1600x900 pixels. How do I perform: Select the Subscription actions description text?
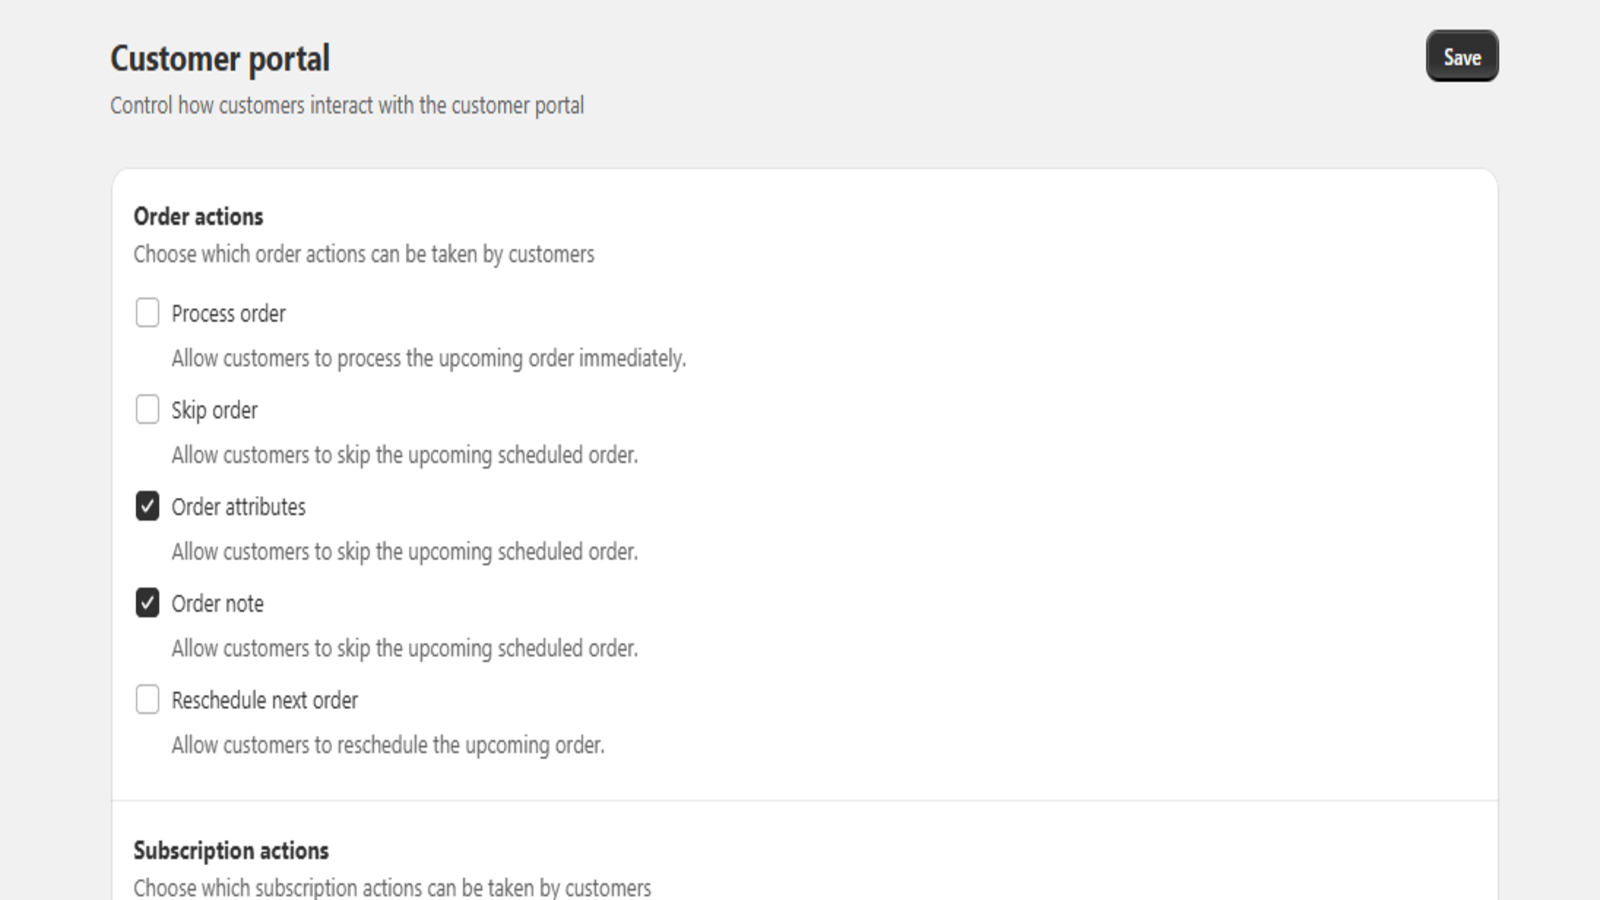point(392,887)
